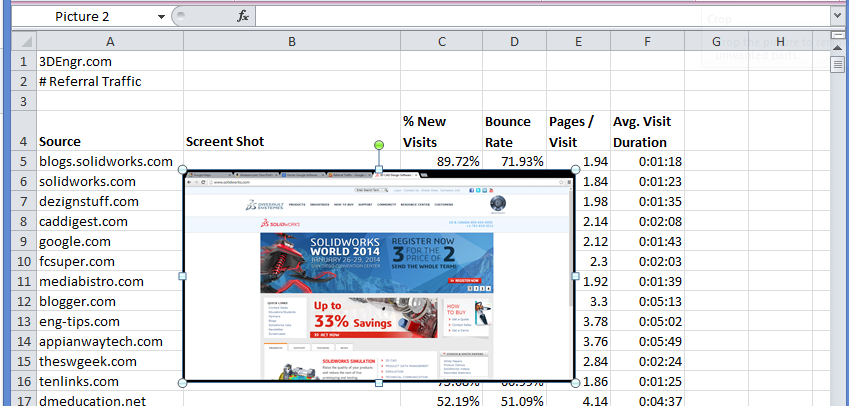Click the vertical scrollbar up arrow
This screenshot has height=406, width=849.
coord(838,48)
